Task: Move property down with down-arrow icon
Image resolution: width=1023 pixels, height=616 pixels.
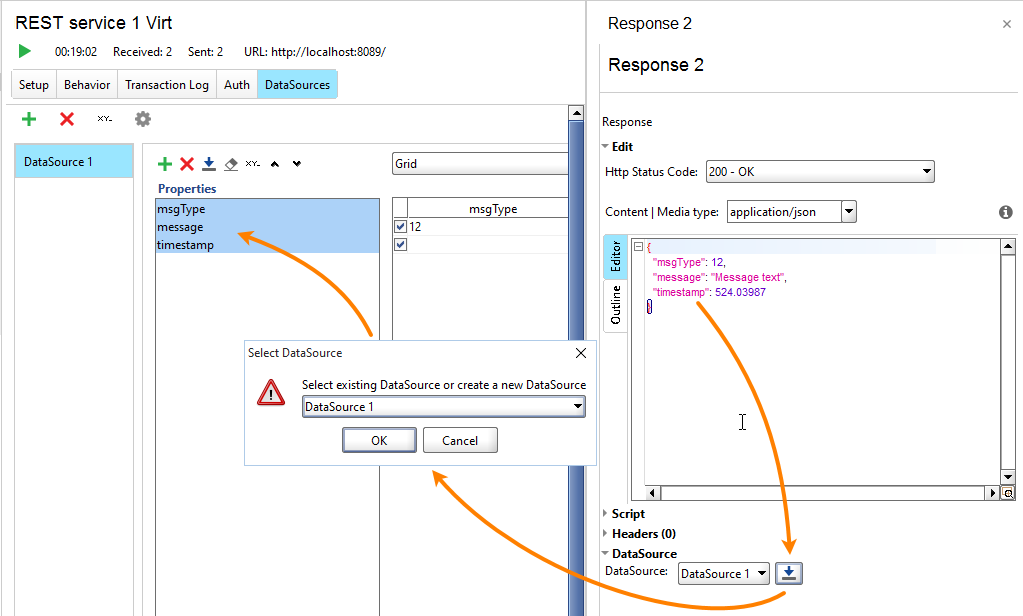Action: (x=296, y=163)
